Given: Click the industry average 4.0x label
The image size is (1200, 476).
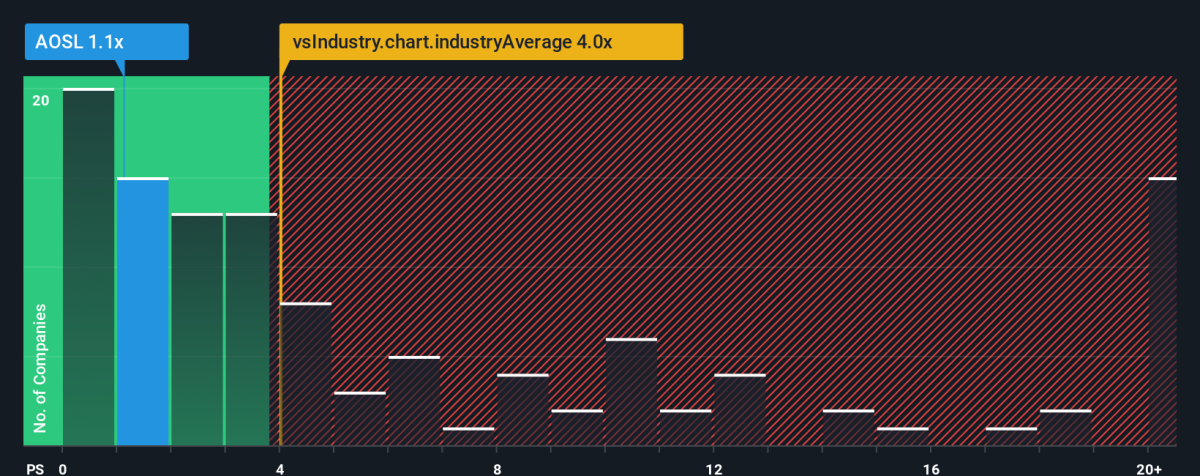Looking at the screenshot, I should coord(481,43).
